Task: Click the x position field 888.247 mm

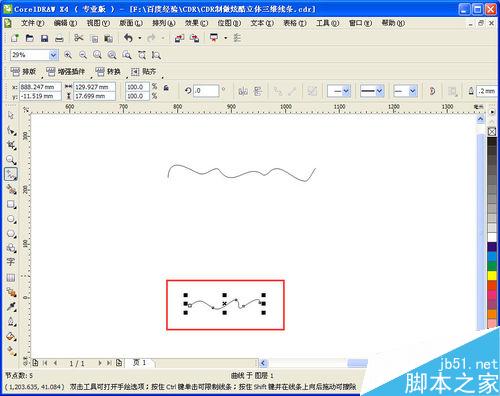Action: (x=40, y=87)
